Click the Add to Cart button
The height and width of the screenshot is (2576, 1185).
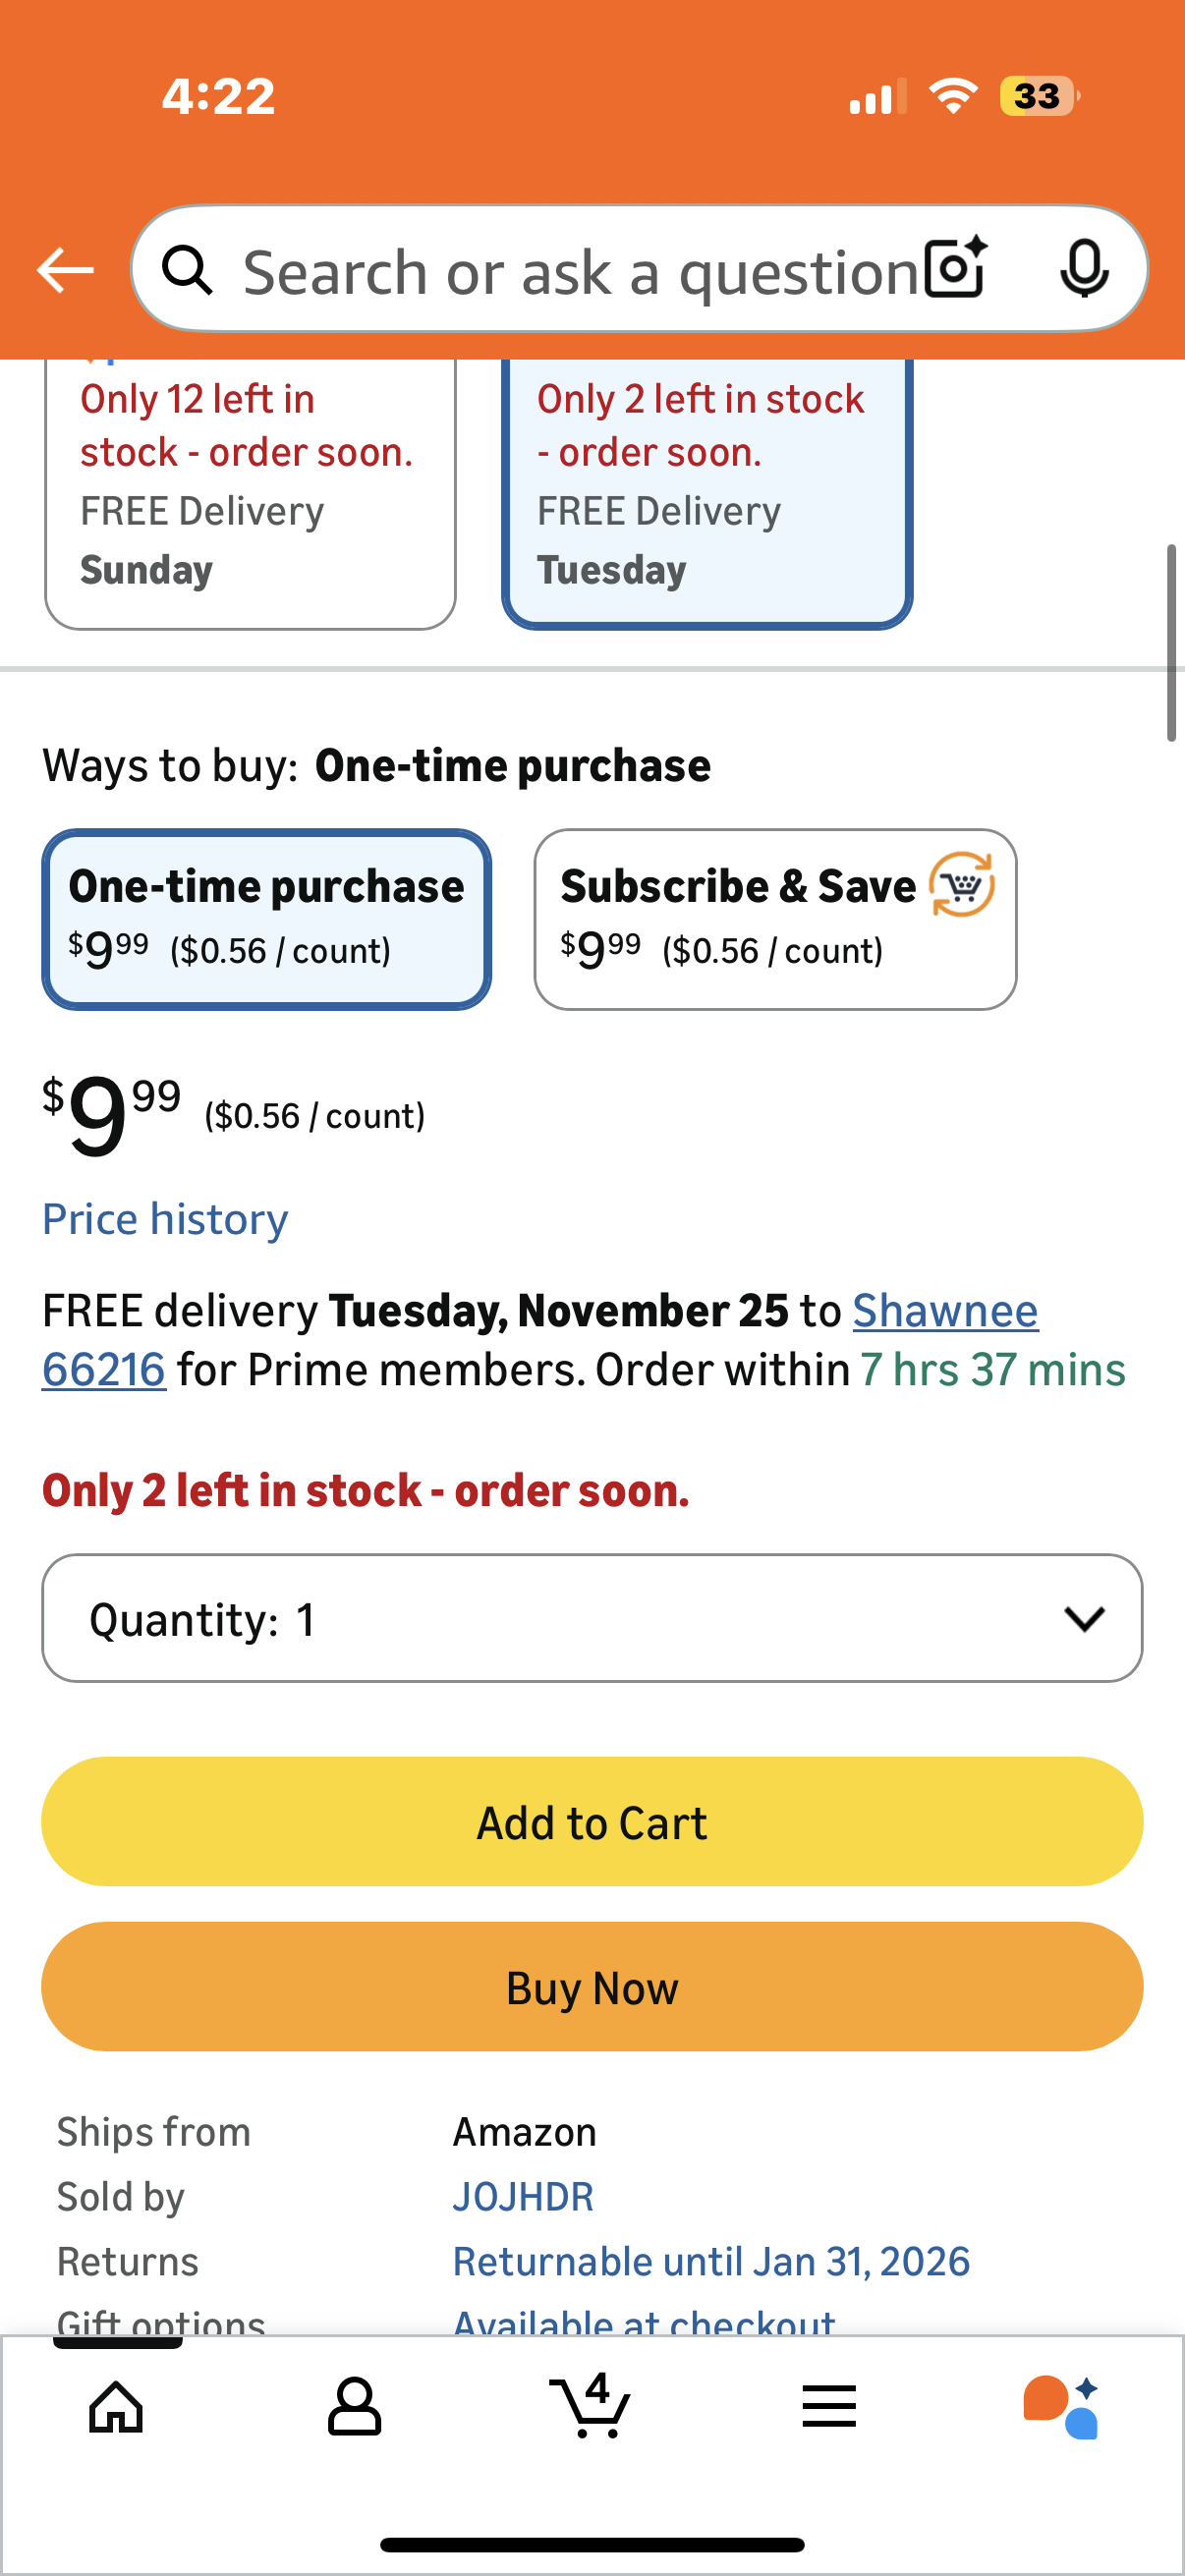point(592,1822)
